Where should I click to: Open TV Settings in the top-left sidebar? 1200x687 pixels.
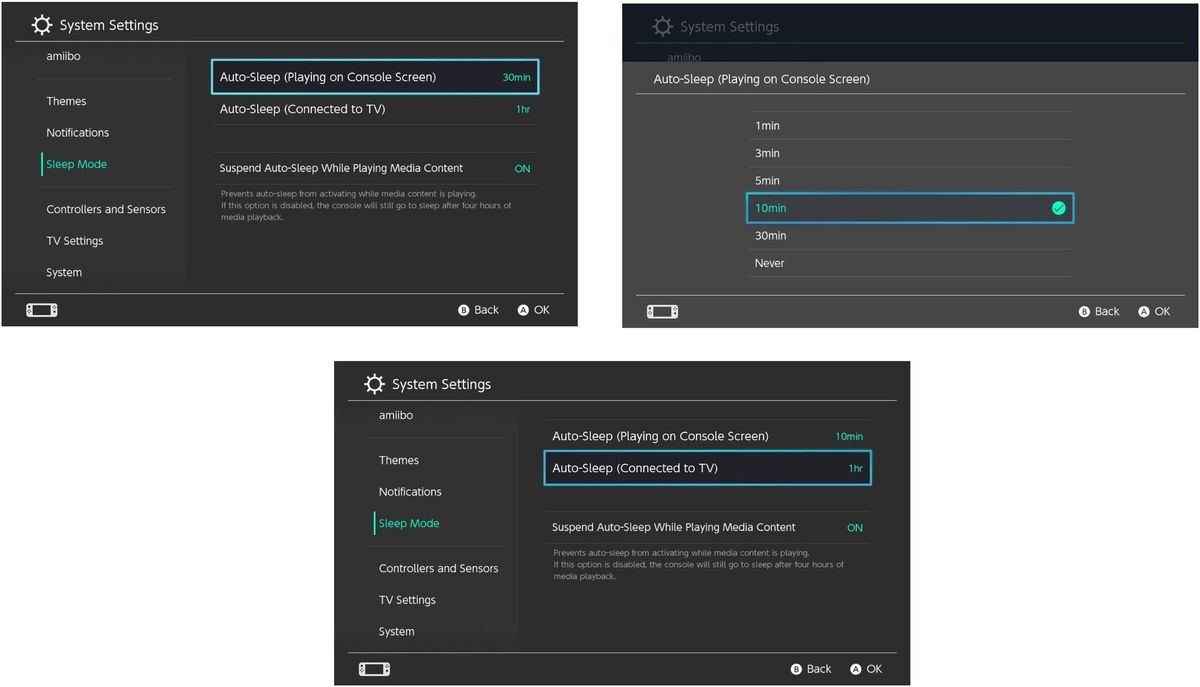click(75, 241)
